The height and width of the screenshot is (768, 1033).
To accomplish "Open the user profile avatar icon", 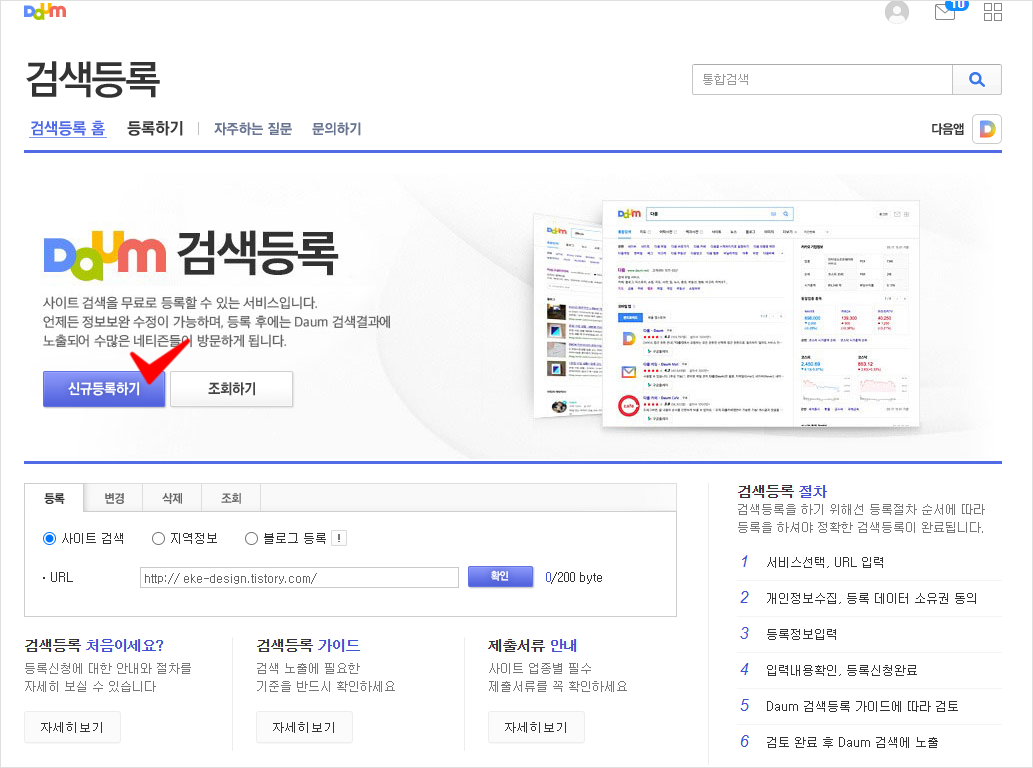I will 897,12.
